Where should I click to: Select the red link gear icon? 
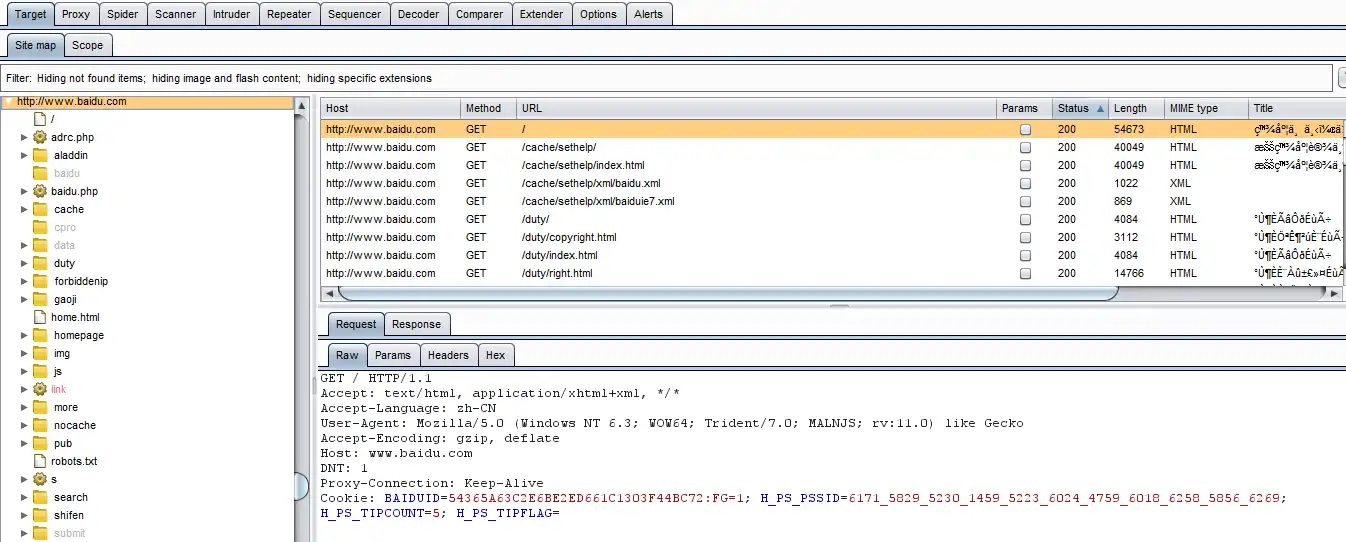(x=40, y=389)
